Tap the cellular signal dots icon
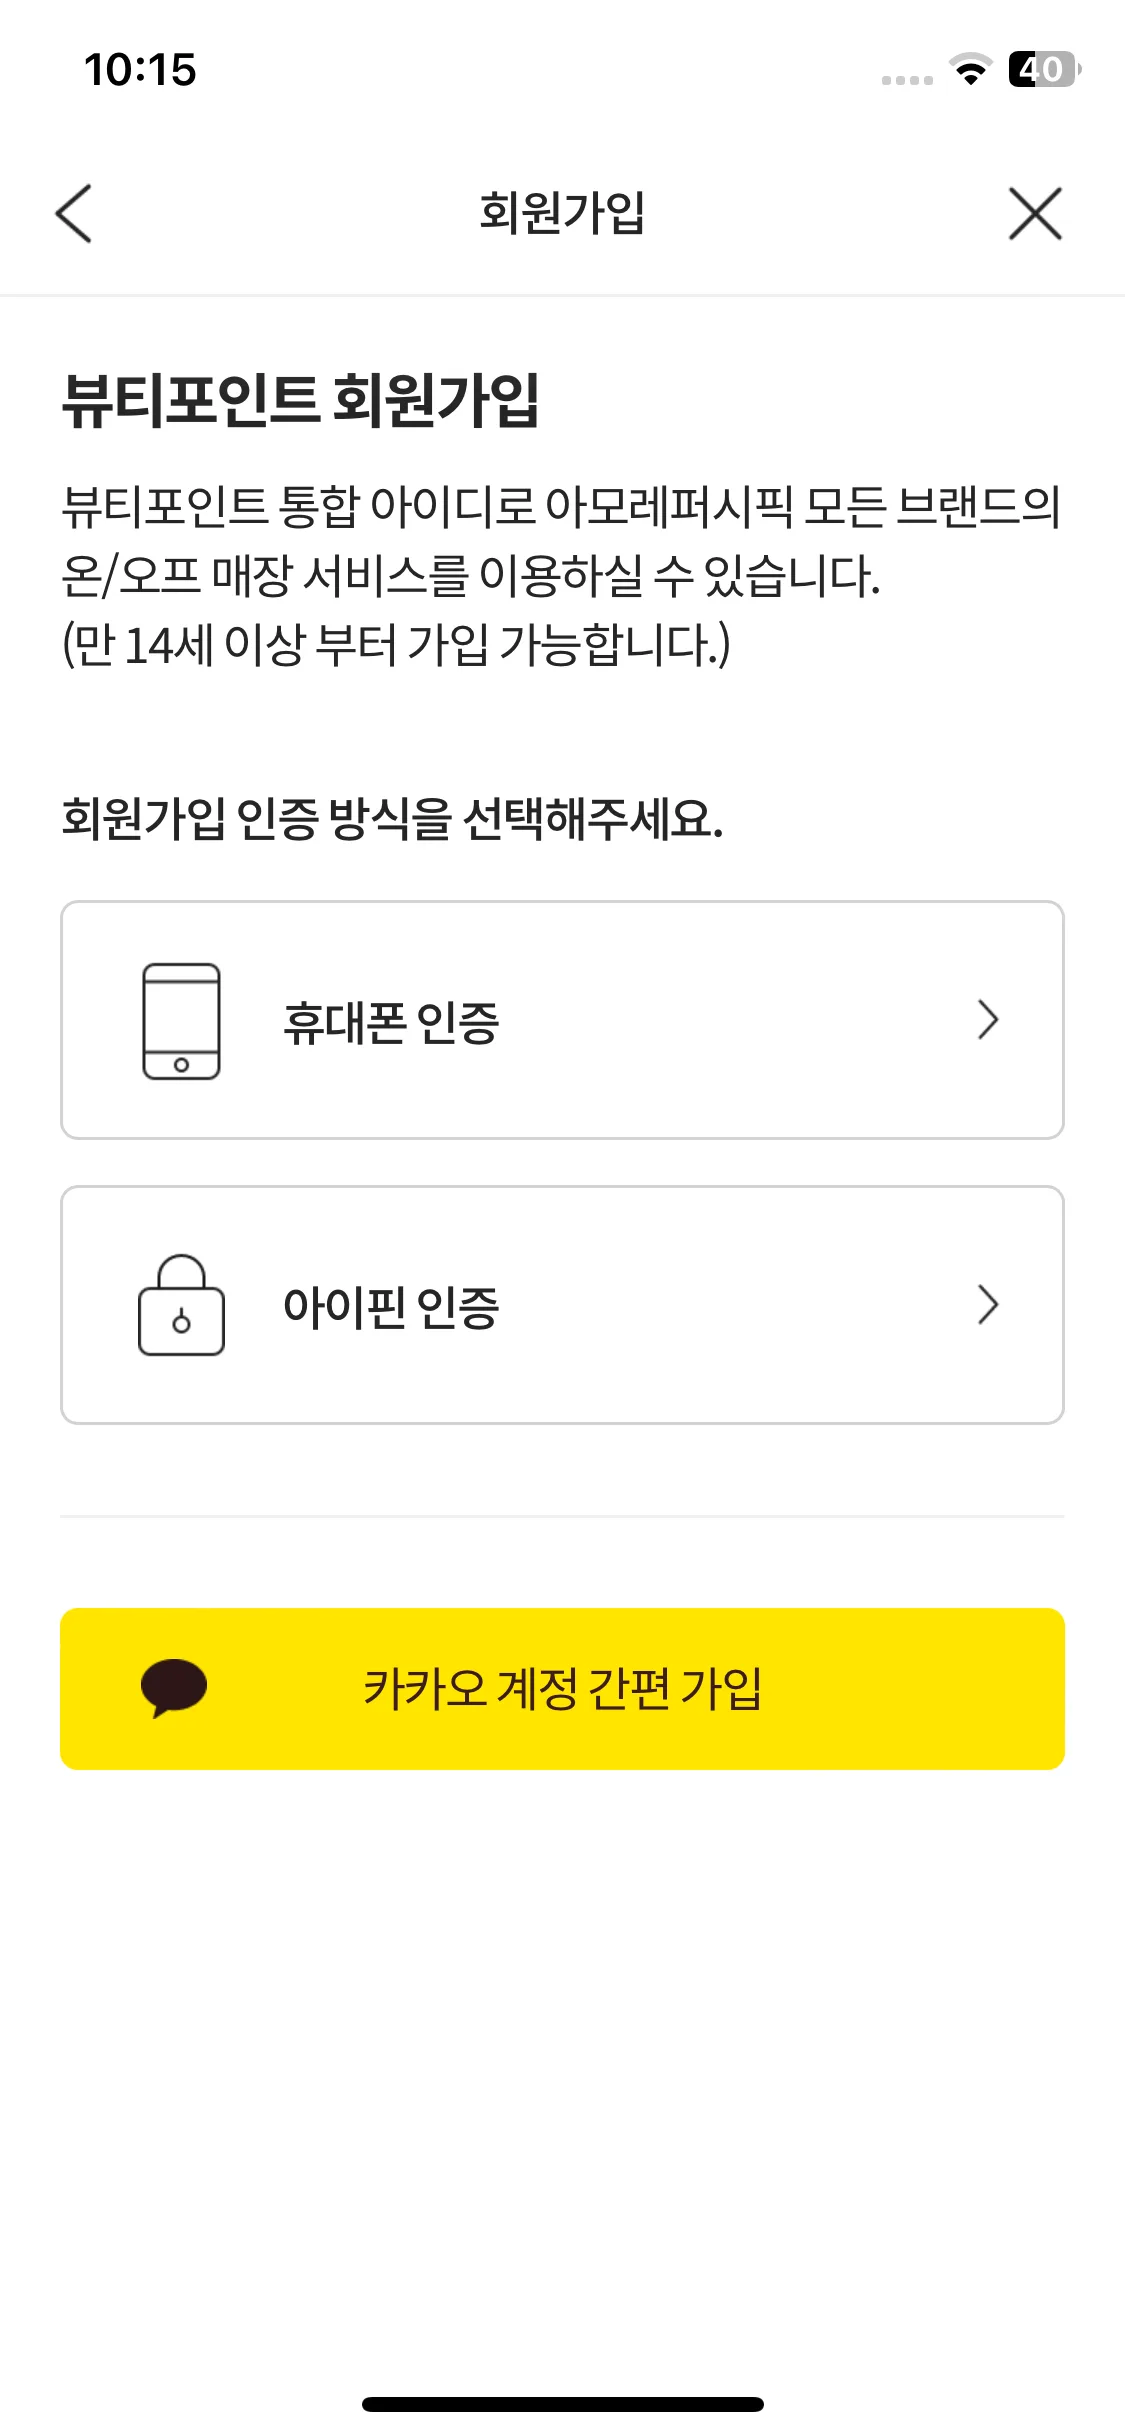This screenshot has width=1125, height=2436. click(907, 80)
